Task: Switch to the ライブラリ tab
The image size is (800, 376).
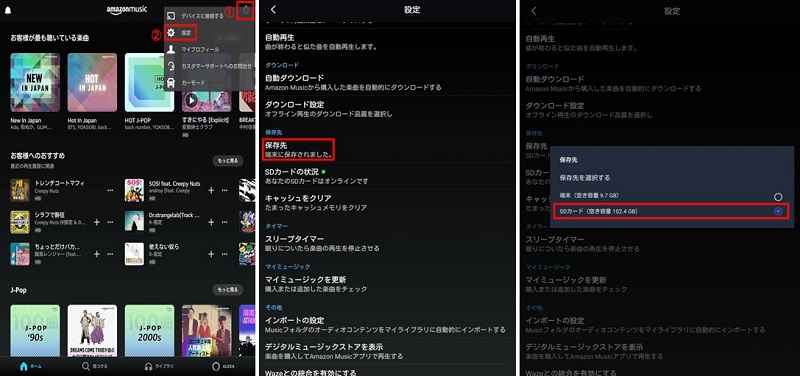Action: (159, 366)
